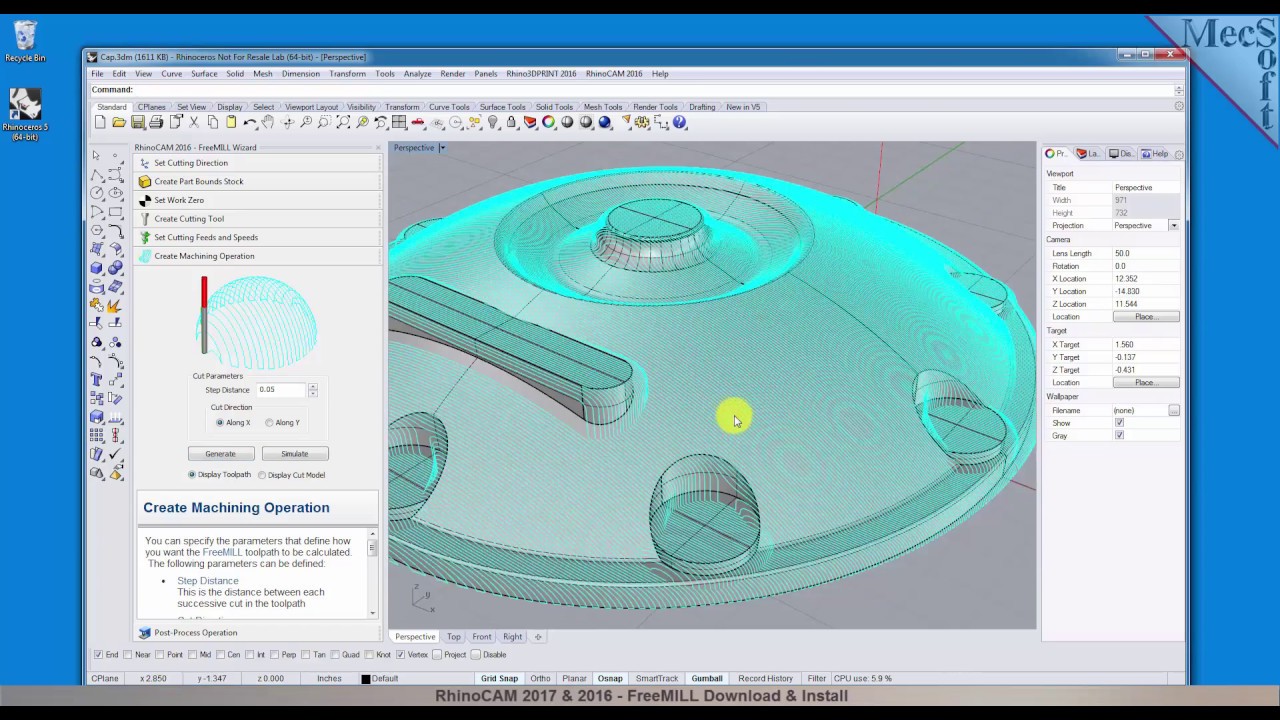Expand the Set Work Zero step
Screen dimensions: 1280x720
[258, 200]
